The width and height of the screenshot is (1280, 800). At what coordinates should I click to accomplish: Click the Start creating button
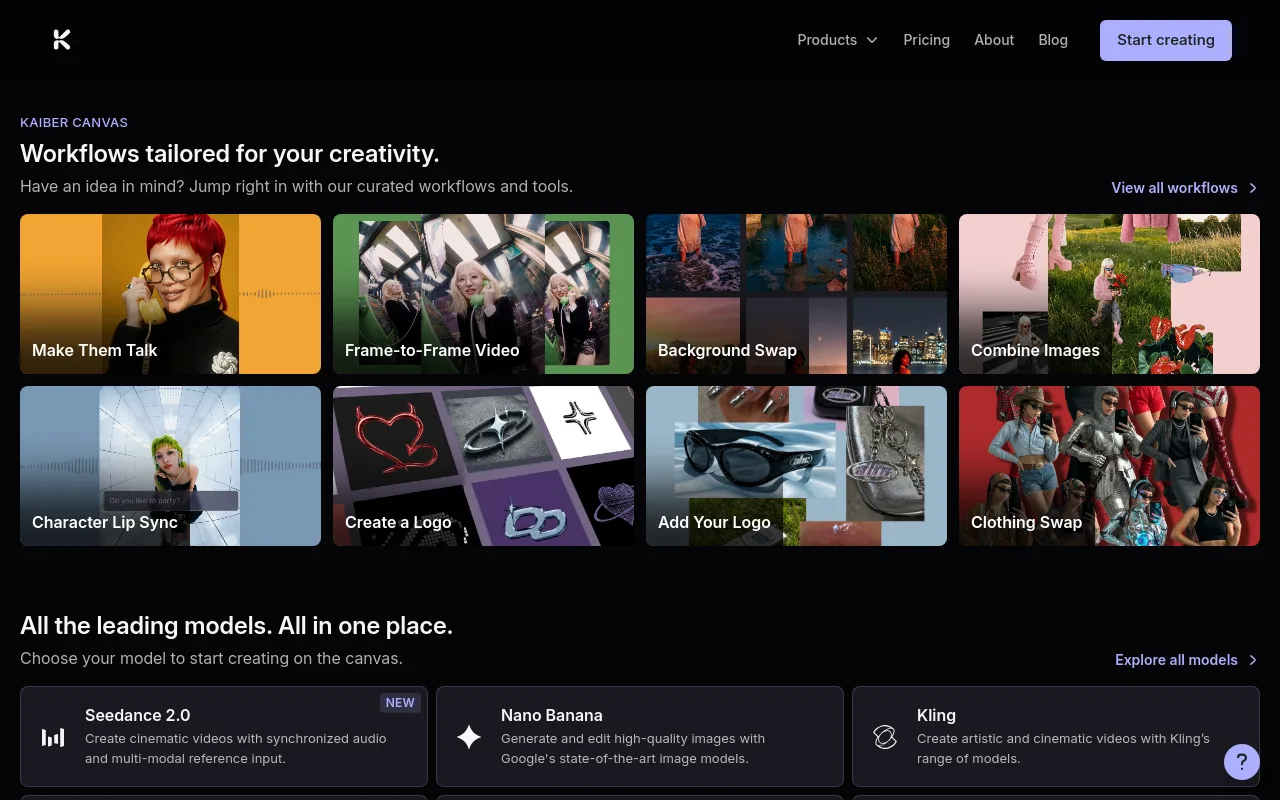[1166, 40]
